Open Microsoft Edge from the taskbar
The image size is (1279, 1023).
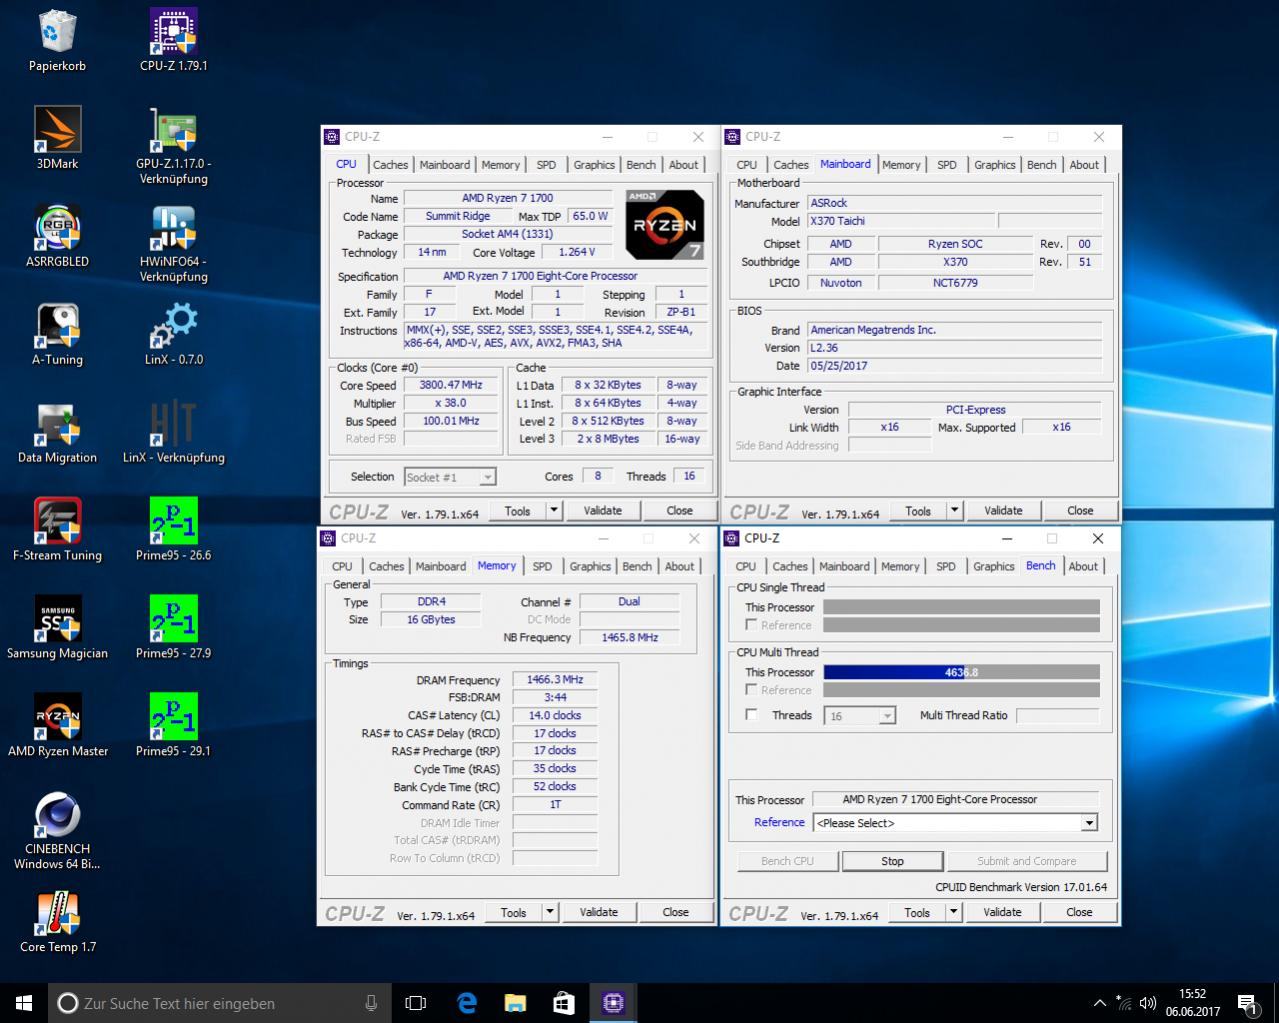(x=467, y=1002)
